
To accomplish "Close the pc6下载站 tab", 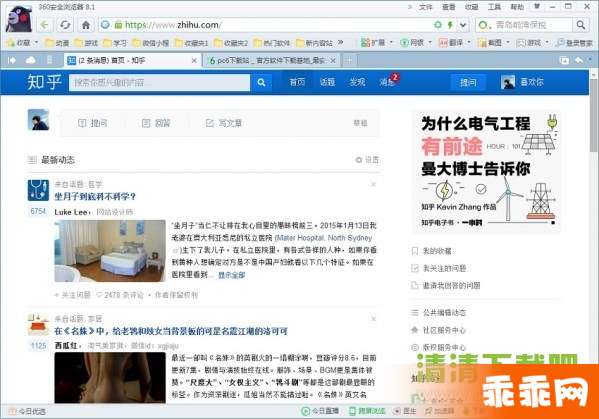I will click(333, 60).
